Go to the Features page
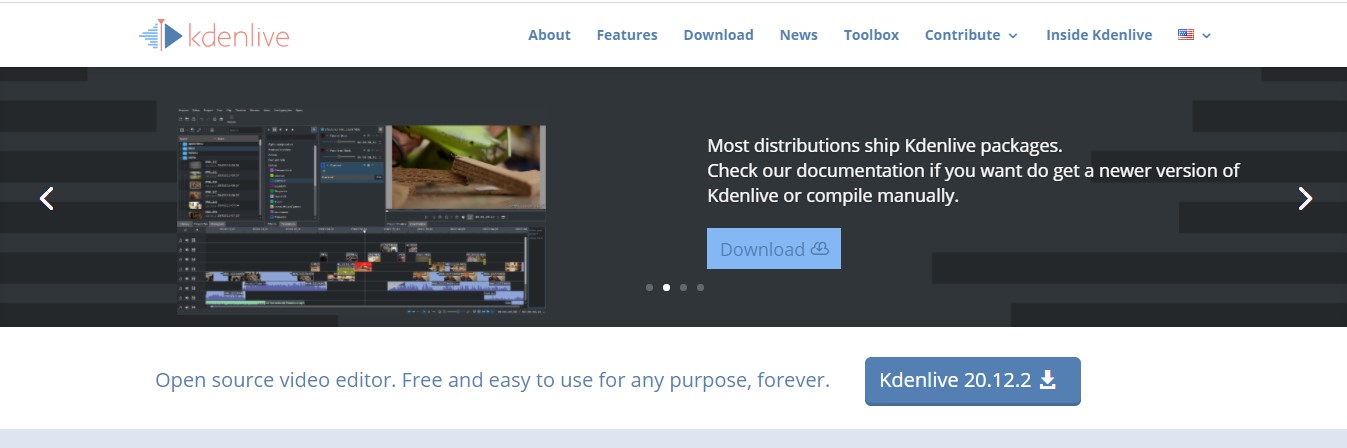This screenshot has height=448, width=1347. pyautogui.click(x=627, y=35)
